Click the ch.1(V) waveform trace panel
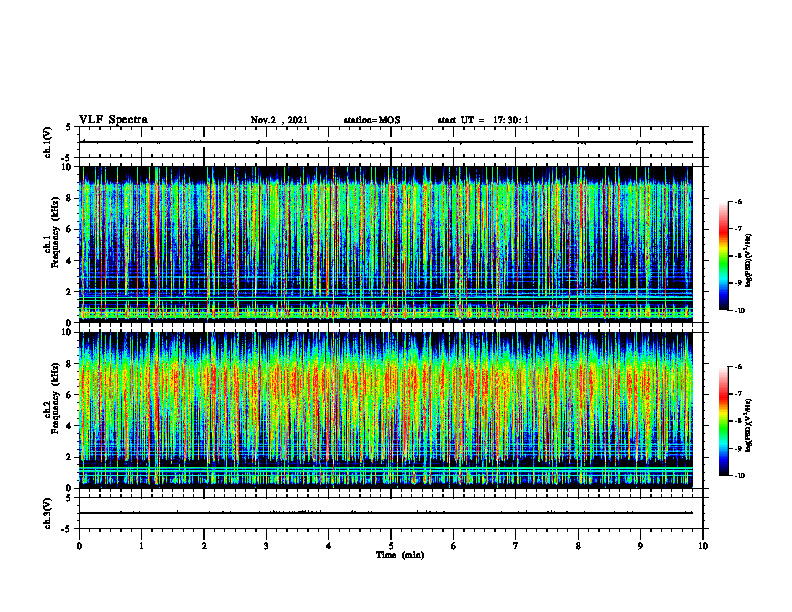Screen dimensions: 792x612 tap(391, 142)
